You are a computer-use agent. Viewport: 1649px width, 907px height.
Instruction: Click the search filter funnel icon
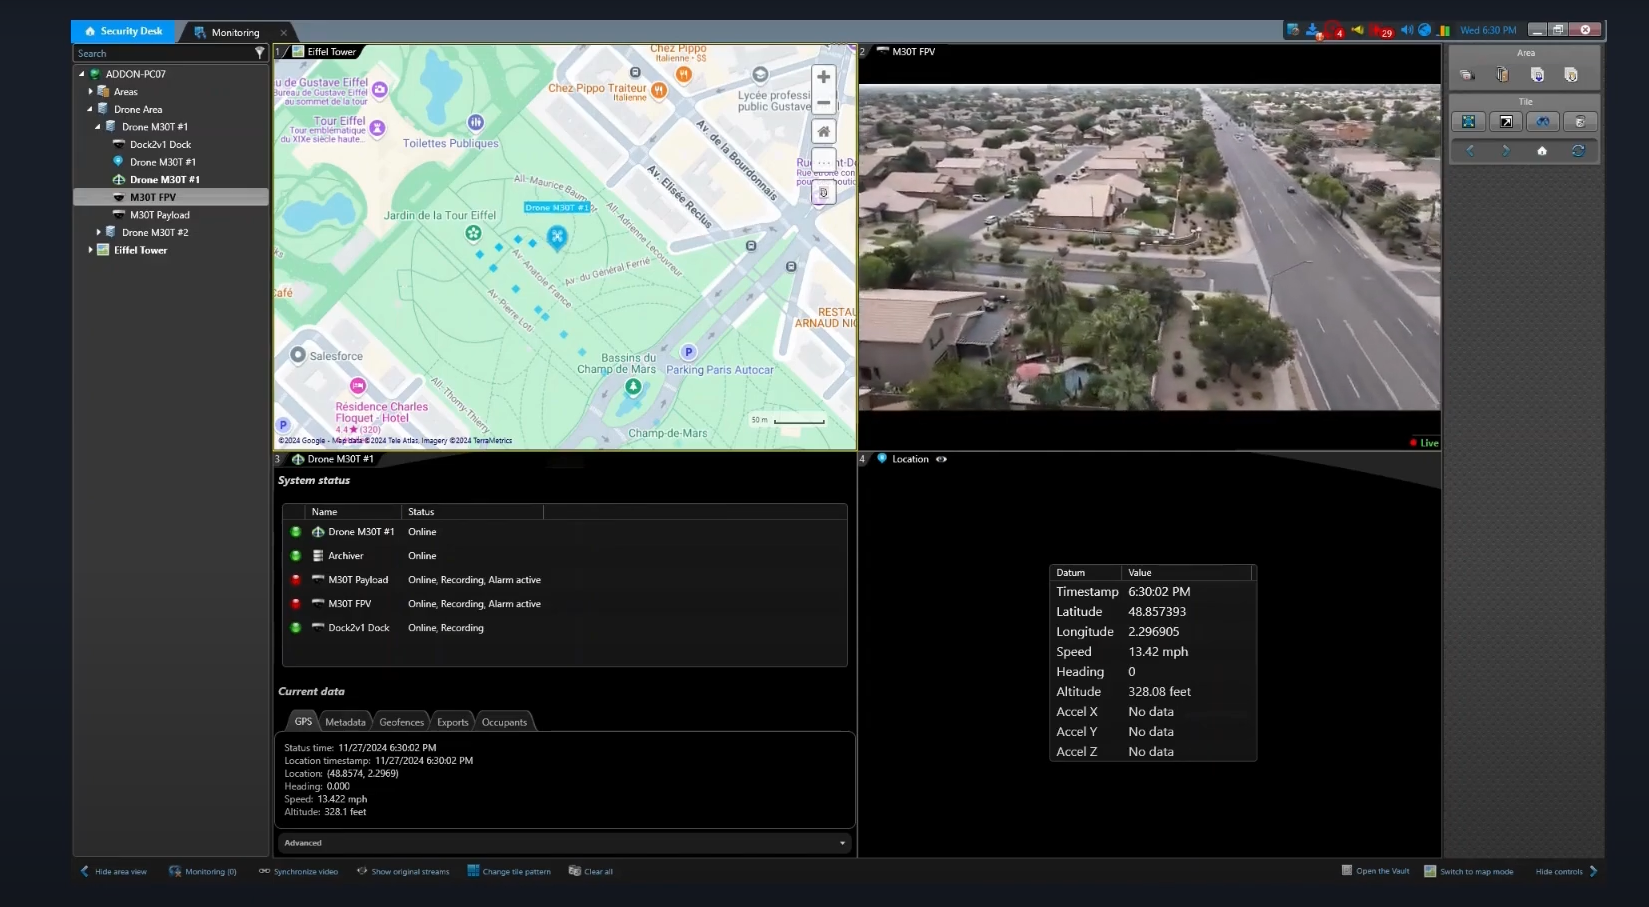260,53
